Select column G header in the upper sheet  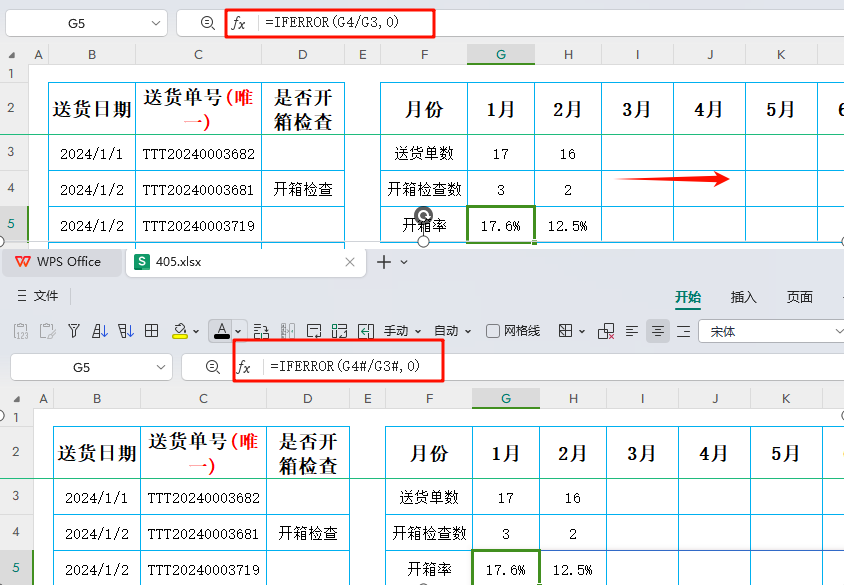tap(501, 54)
